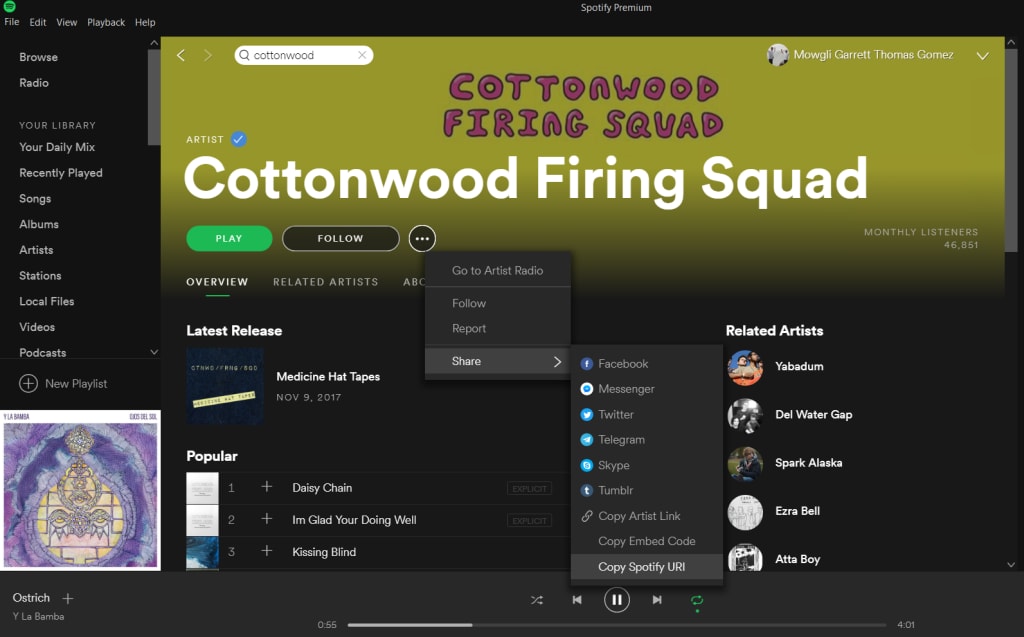The image size is (1024, 637).
Task: Toggle shuffle playback
Action: click(537, 600)
